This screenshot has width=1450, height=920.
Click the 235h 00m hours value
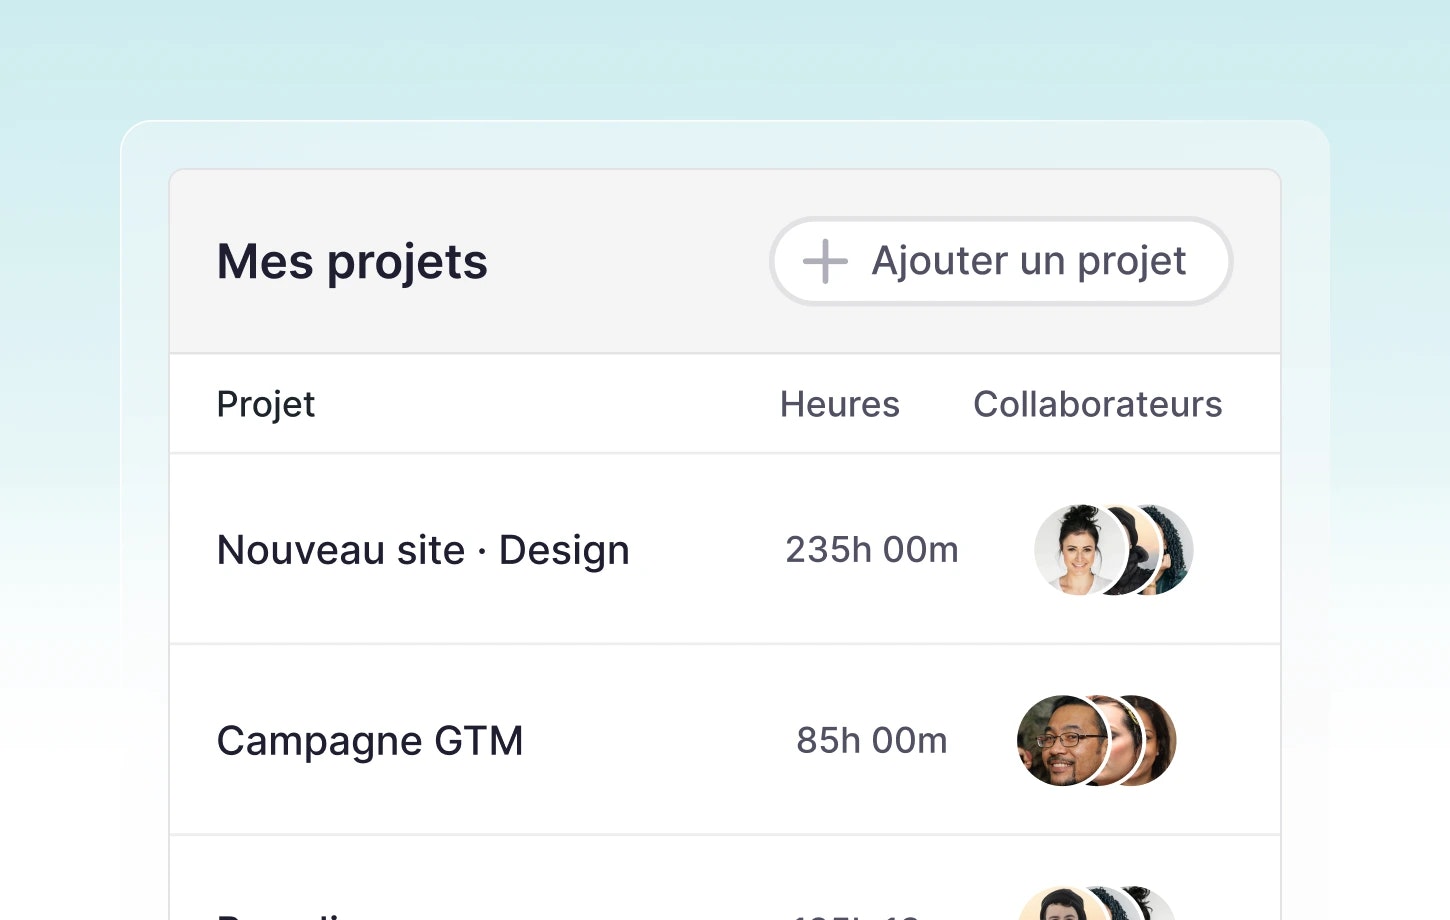871,550
